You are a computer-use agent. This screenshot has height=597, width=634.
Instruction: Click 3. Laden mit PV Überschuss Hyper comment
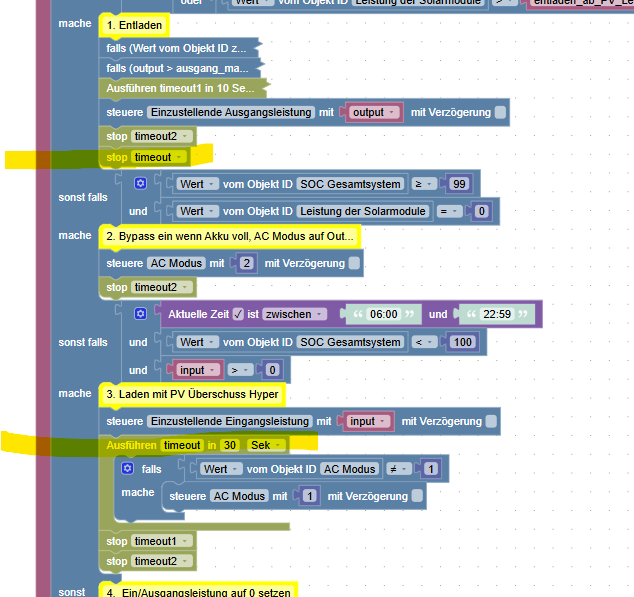point(192,394)
